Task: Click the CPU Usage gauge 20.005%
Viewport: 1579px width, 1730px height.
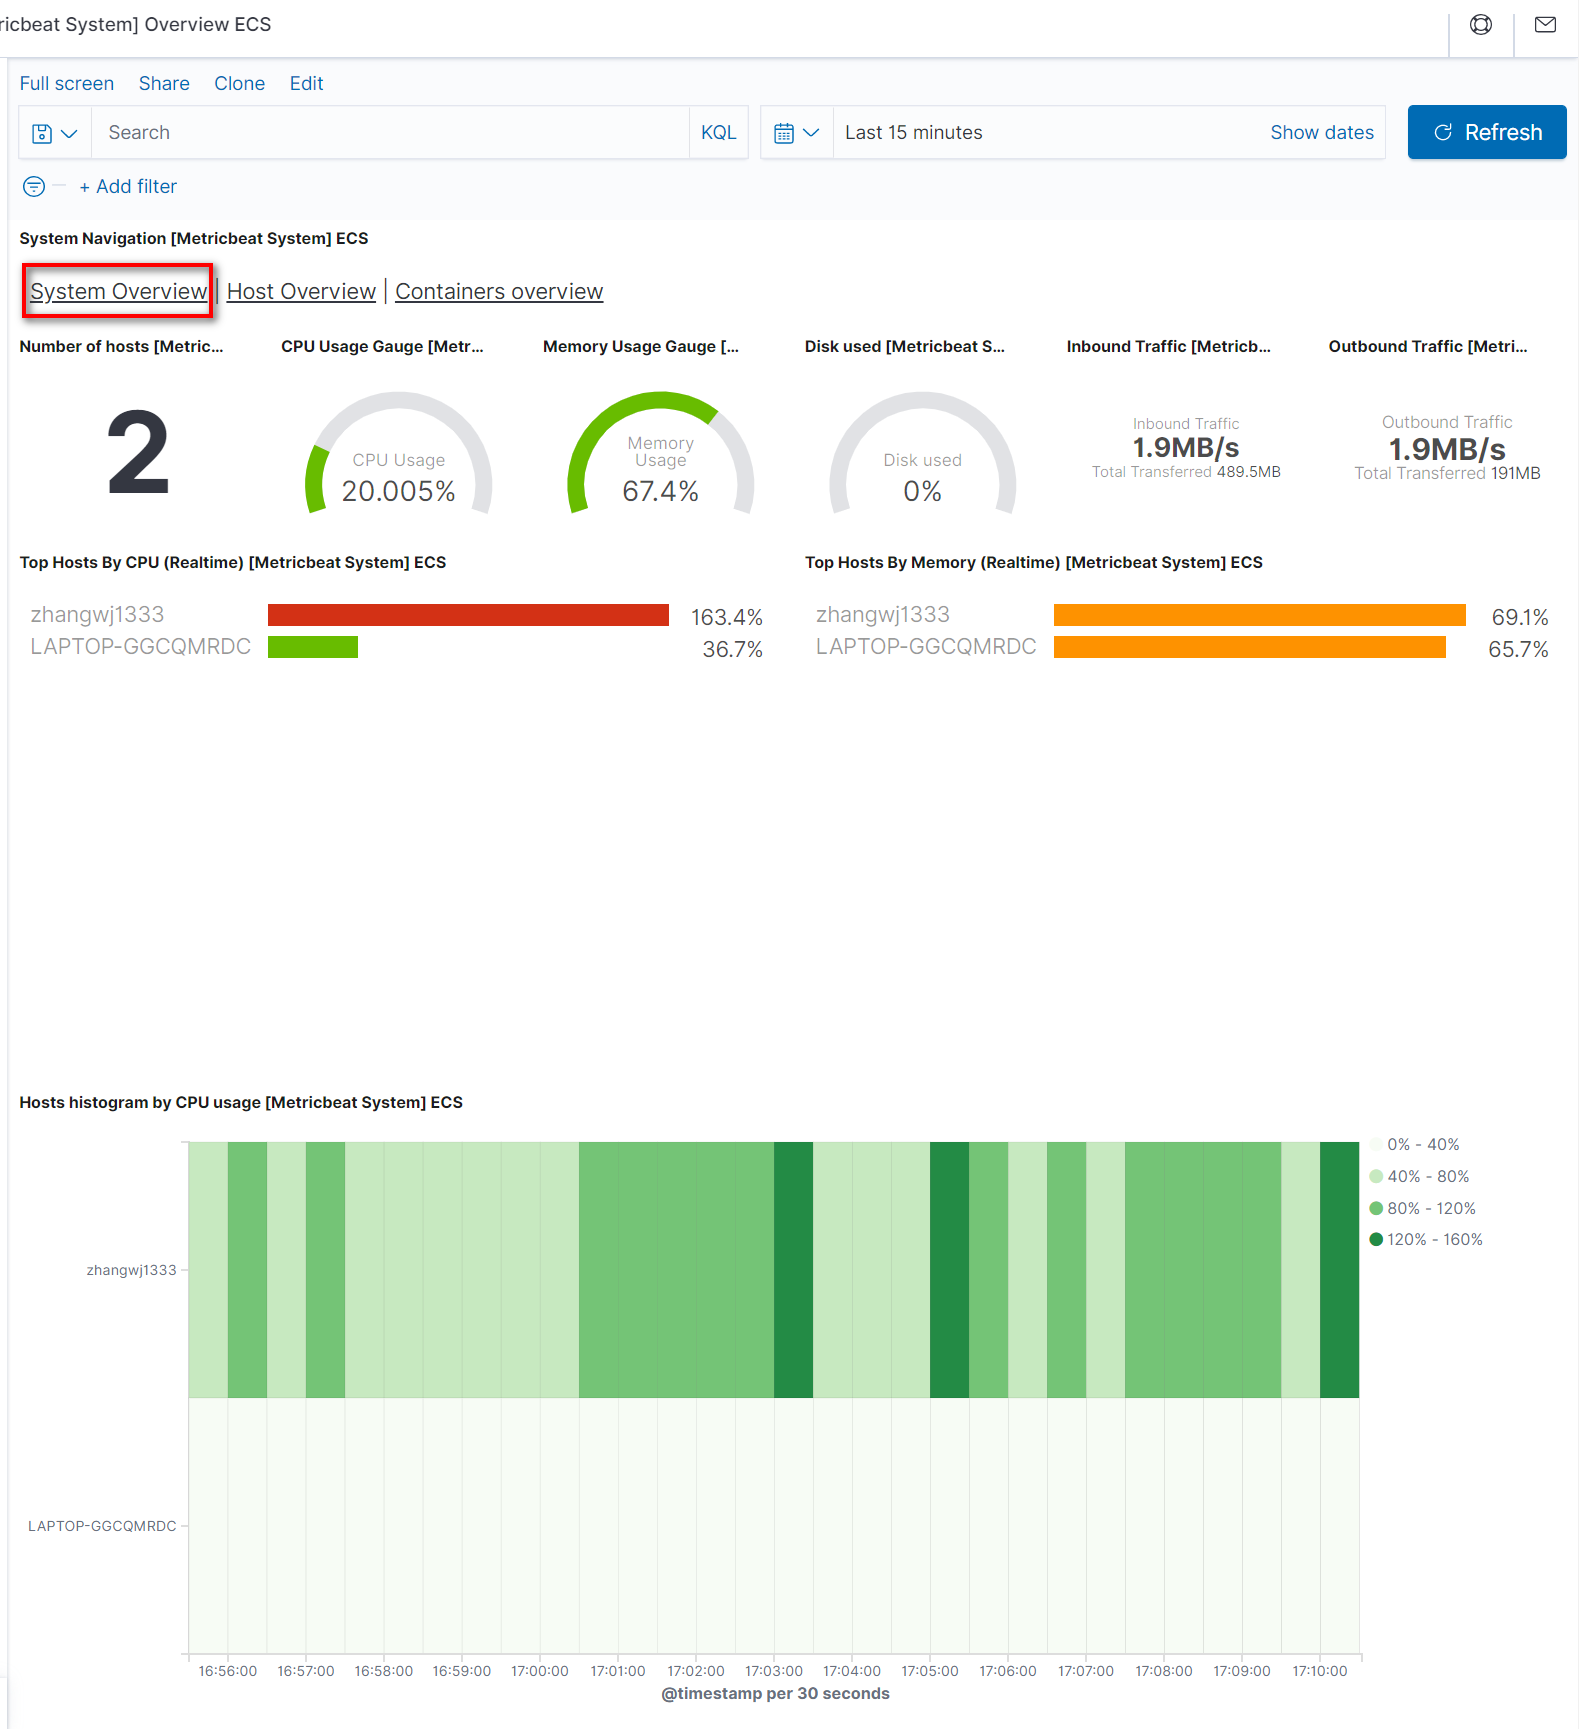Action: 398,455
